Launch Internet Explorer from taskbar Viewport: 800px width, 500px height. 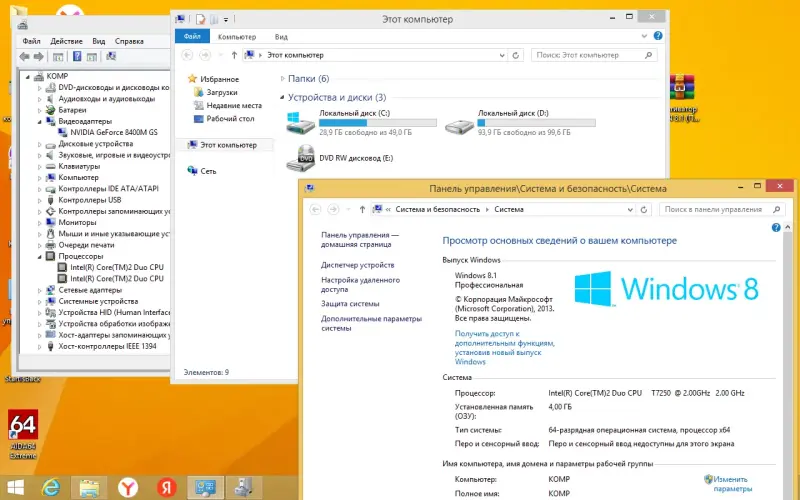(x=51, y=488)
